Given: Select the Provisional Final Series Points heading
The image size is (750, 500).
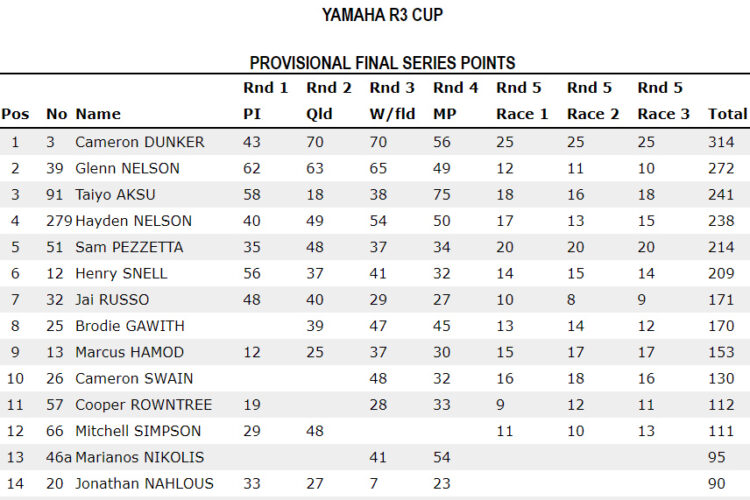Looking at the screenshot, I should (382, 63).
